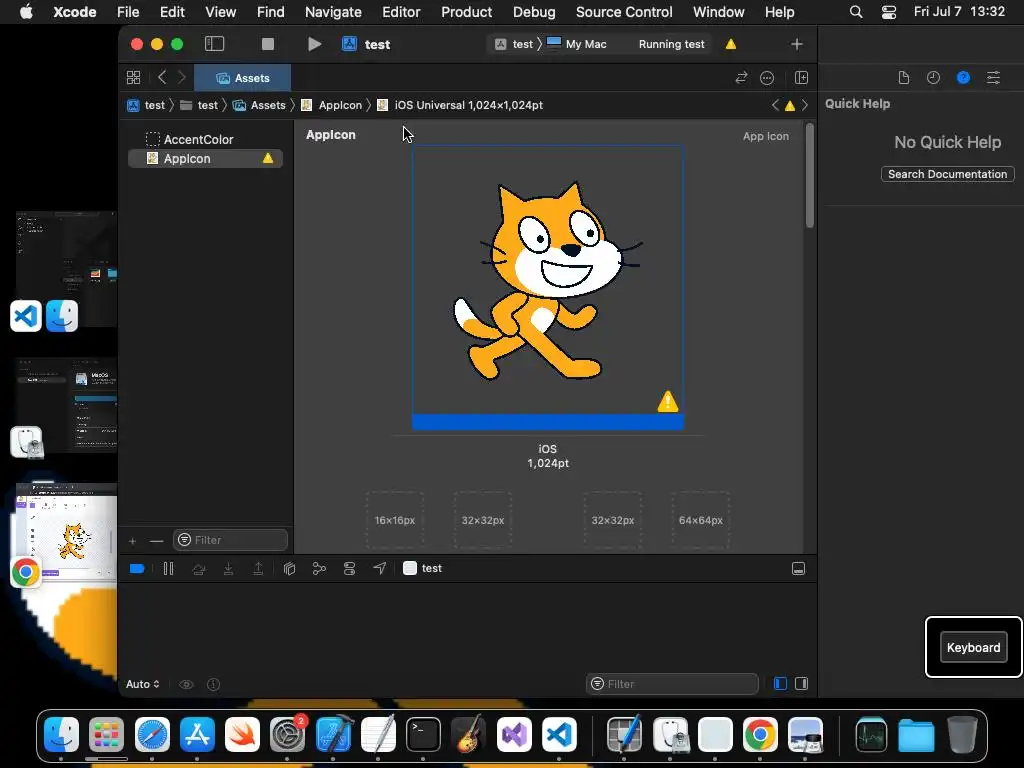Screen dimensions: 1024x768
Task: Click warning badge on app icon image
Action: (x=667, y=401)
